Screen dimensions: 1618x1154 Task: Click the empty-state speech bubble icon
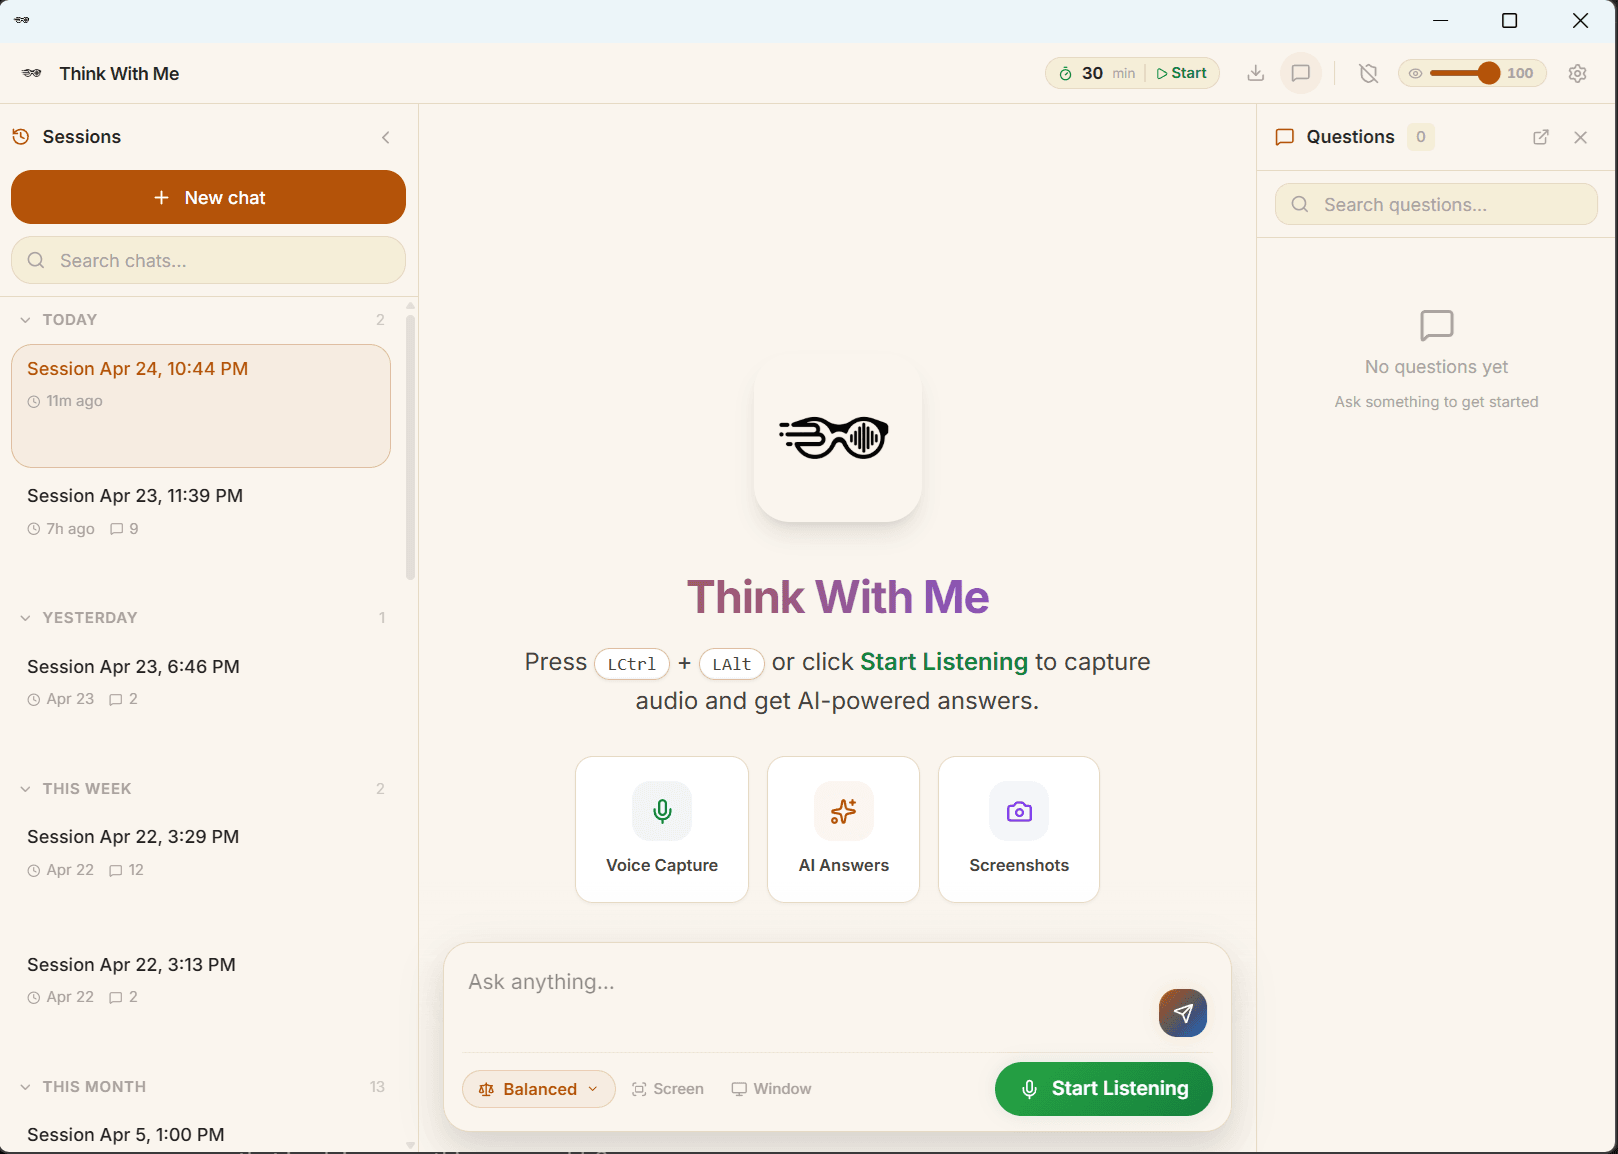pyautogui.click(x=1437, y=325)
